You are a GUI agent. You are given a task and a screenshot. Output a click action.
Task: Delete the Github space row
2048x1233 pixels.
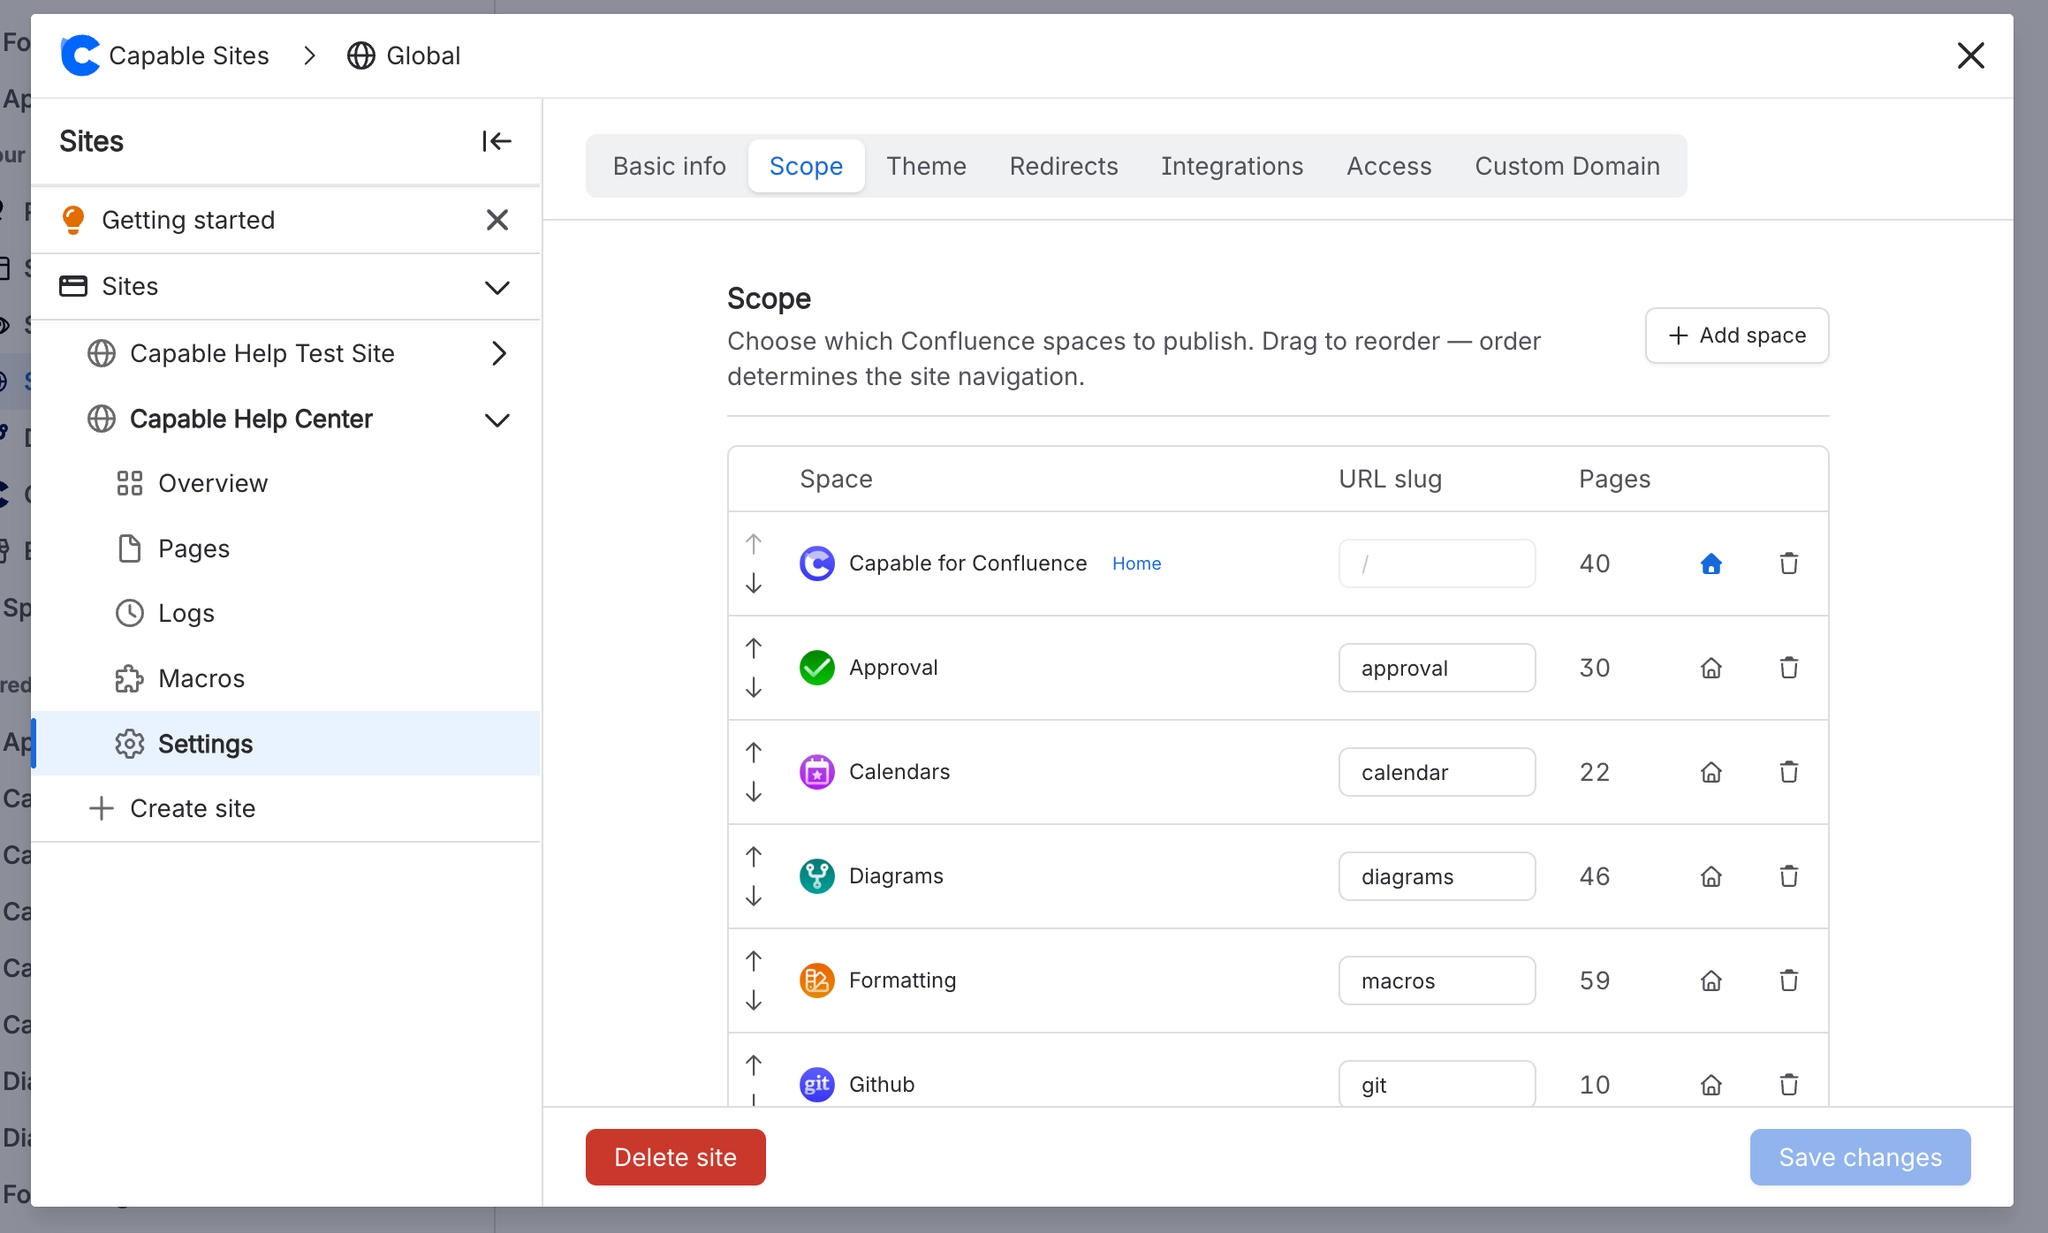(1789, 1084)
